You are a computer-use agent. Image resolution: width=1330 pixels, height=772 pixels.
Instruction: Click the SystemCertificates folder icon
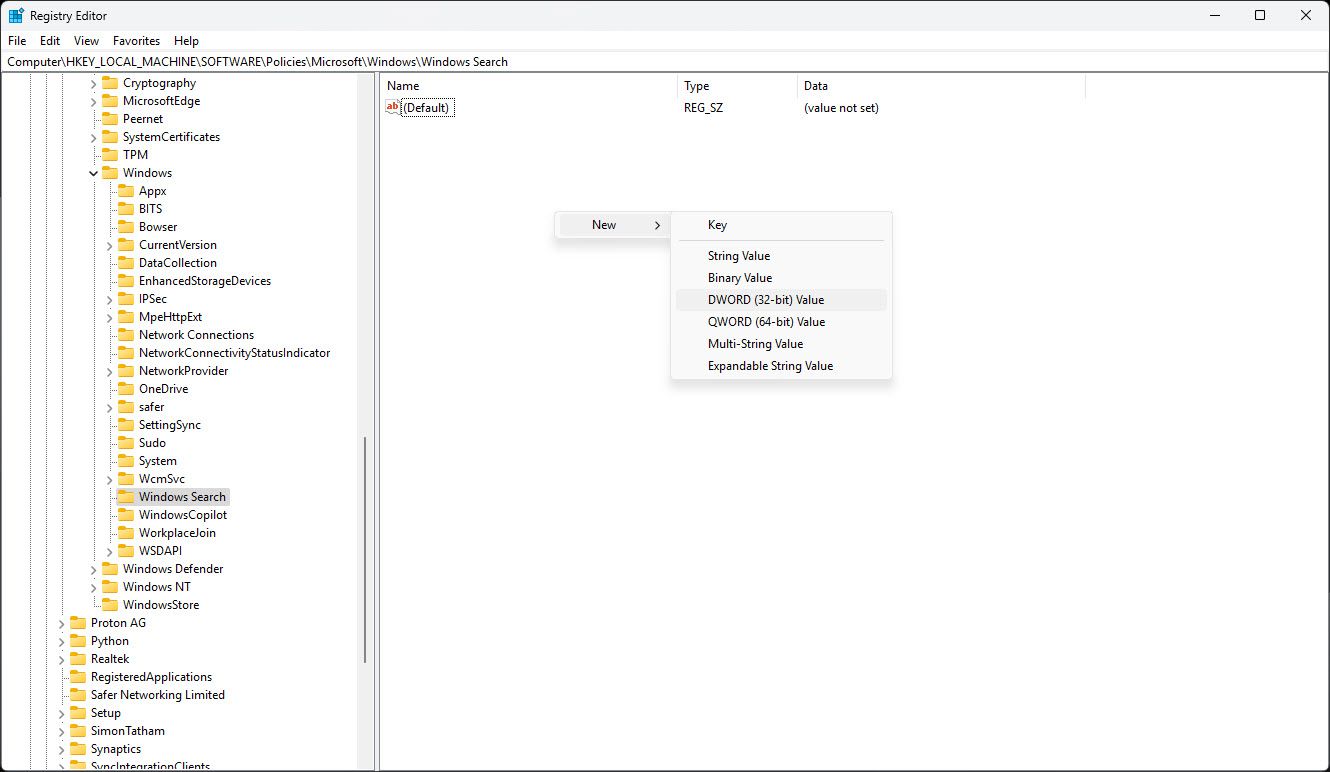point(110,137)
